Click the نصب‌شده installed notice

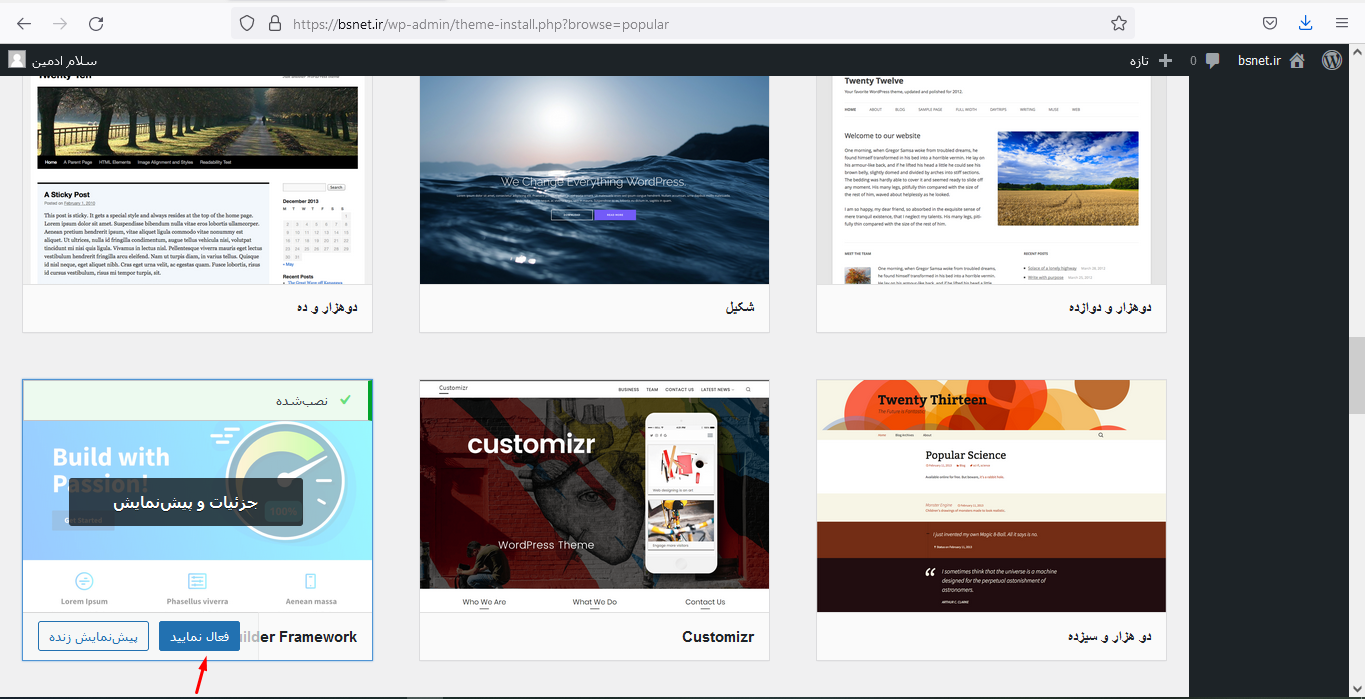click(x=197, y=400)
